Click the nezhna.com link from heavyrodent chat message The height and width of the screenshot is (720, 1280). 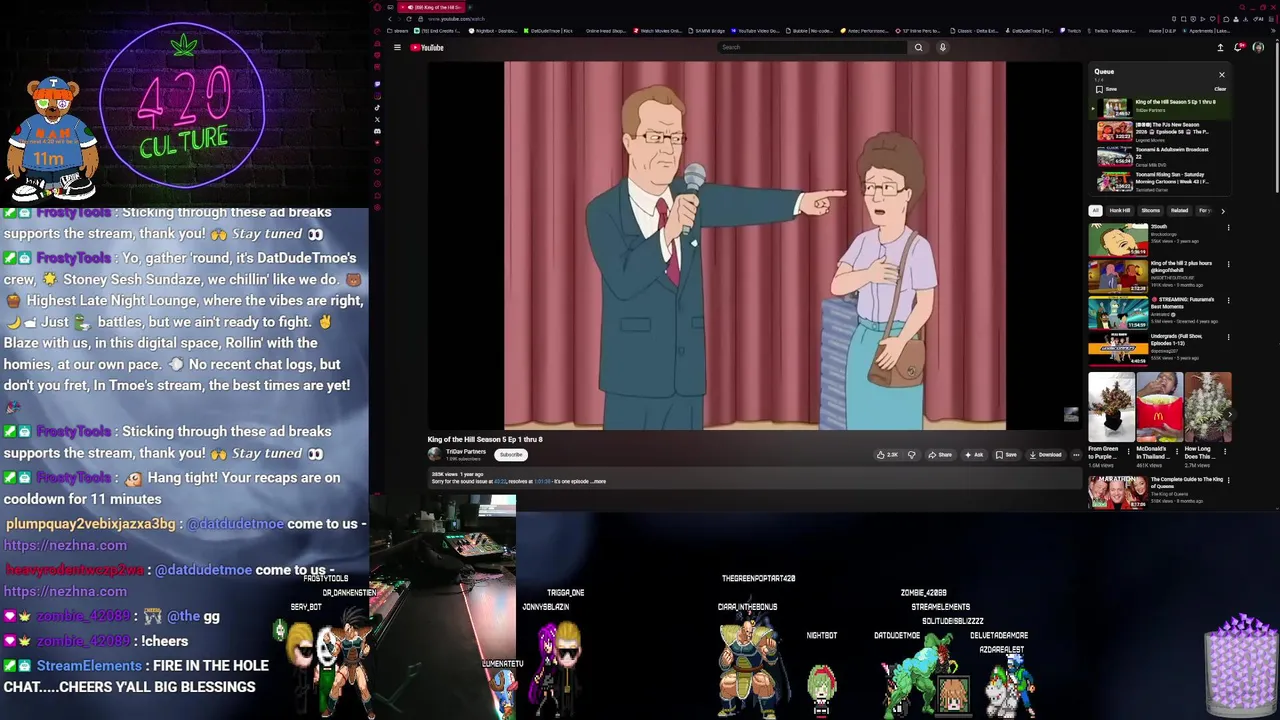[65, 591]
